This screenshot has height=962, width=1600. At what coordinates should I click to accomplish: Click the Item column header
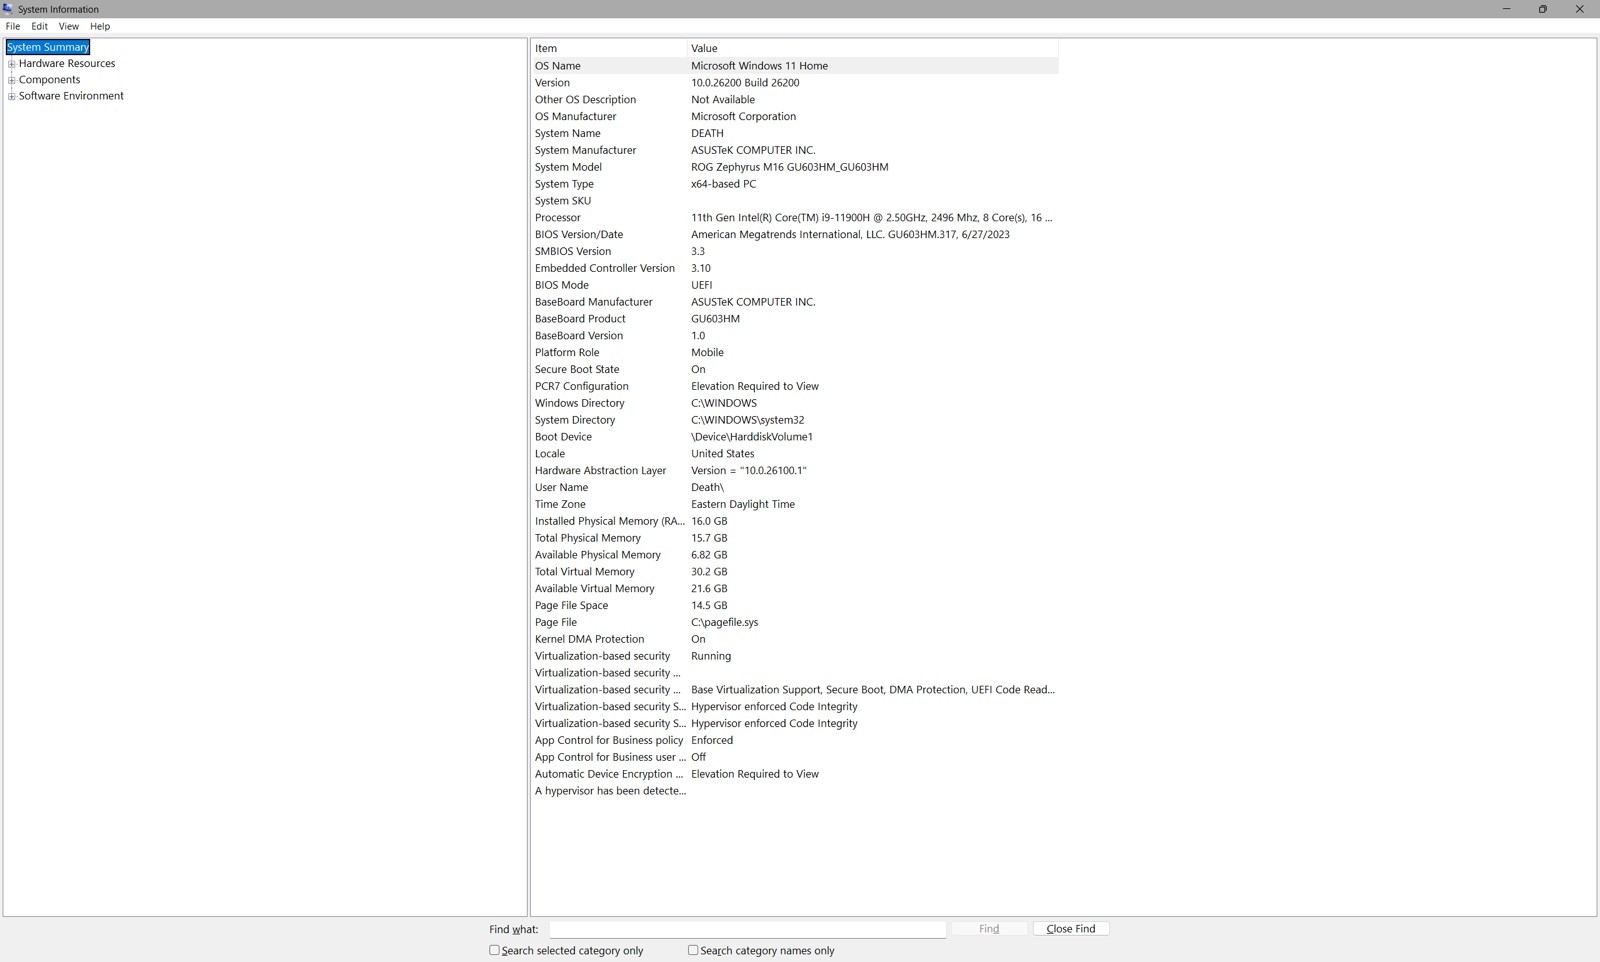click(x=608, y=48)
